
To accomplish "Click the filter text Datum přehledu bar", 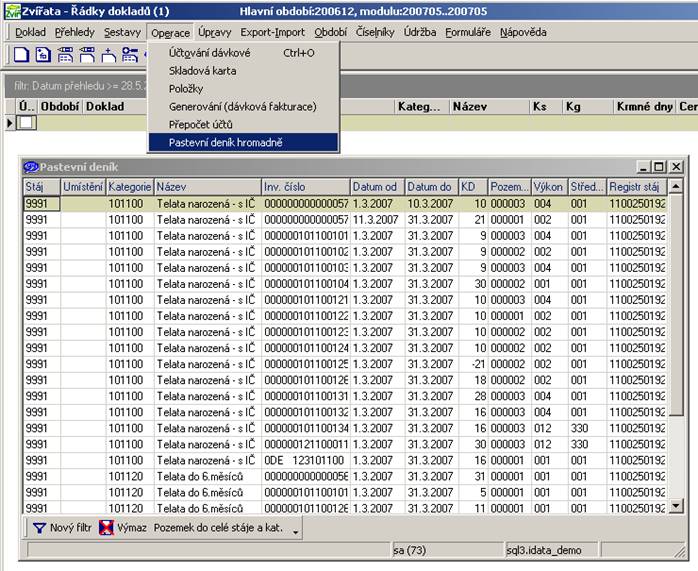I will click(80, 86).
